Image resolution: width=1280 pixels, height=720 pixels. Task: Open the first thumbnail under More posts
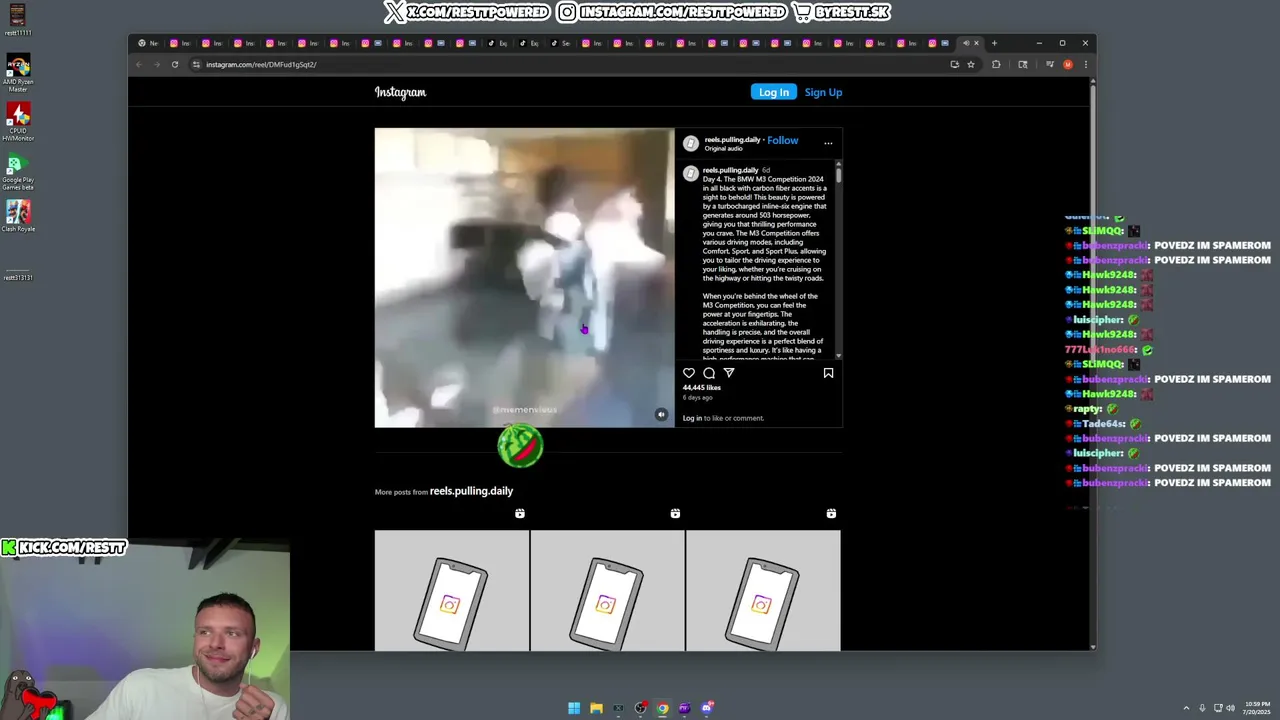point(452,590)
